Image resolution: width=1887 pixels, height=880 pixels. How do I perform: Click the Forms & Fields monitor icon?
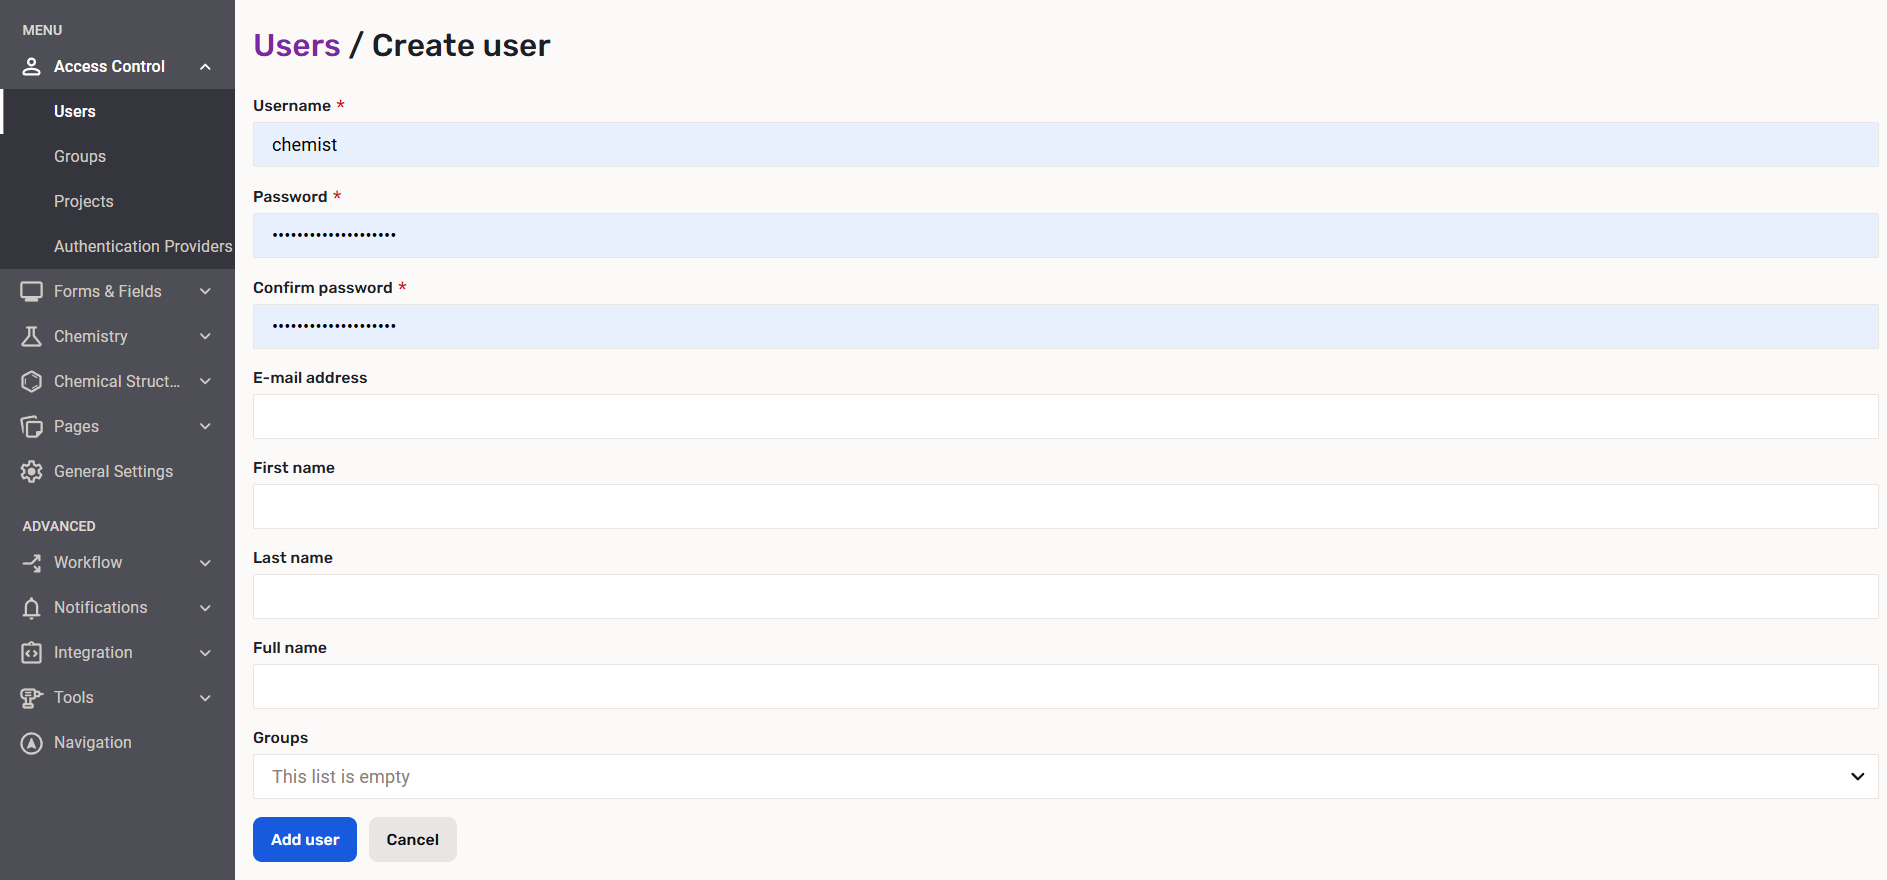point(30,291)
